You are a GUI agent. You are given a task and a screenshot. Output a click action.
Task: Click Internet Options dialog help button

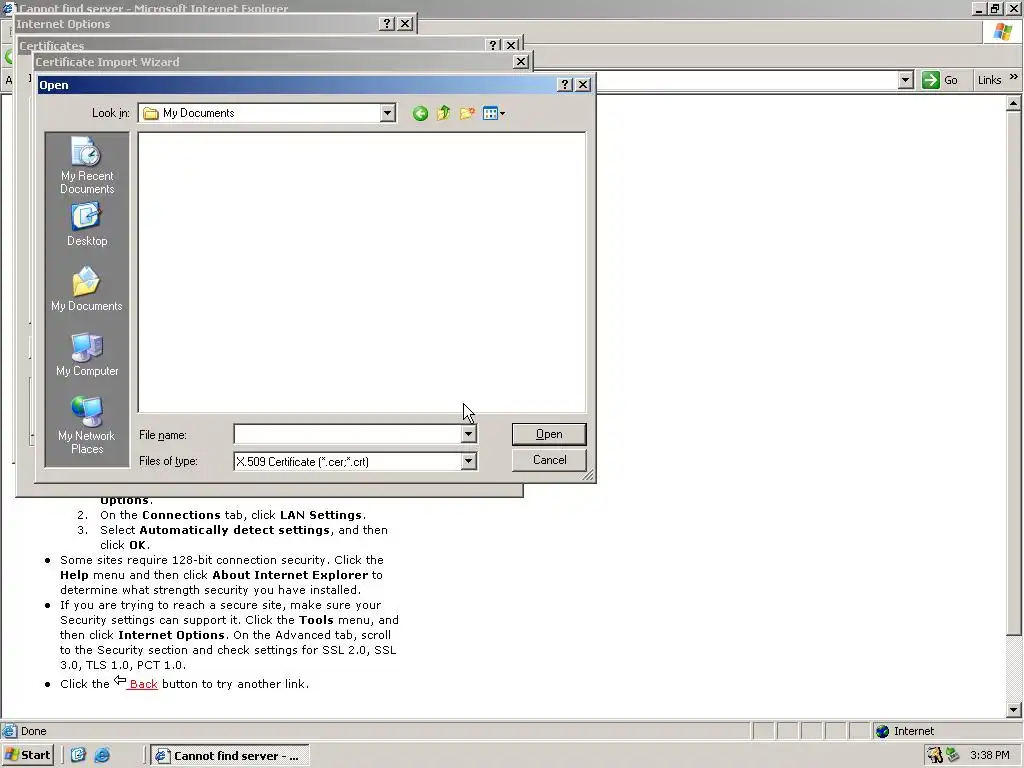click(387, 24)
